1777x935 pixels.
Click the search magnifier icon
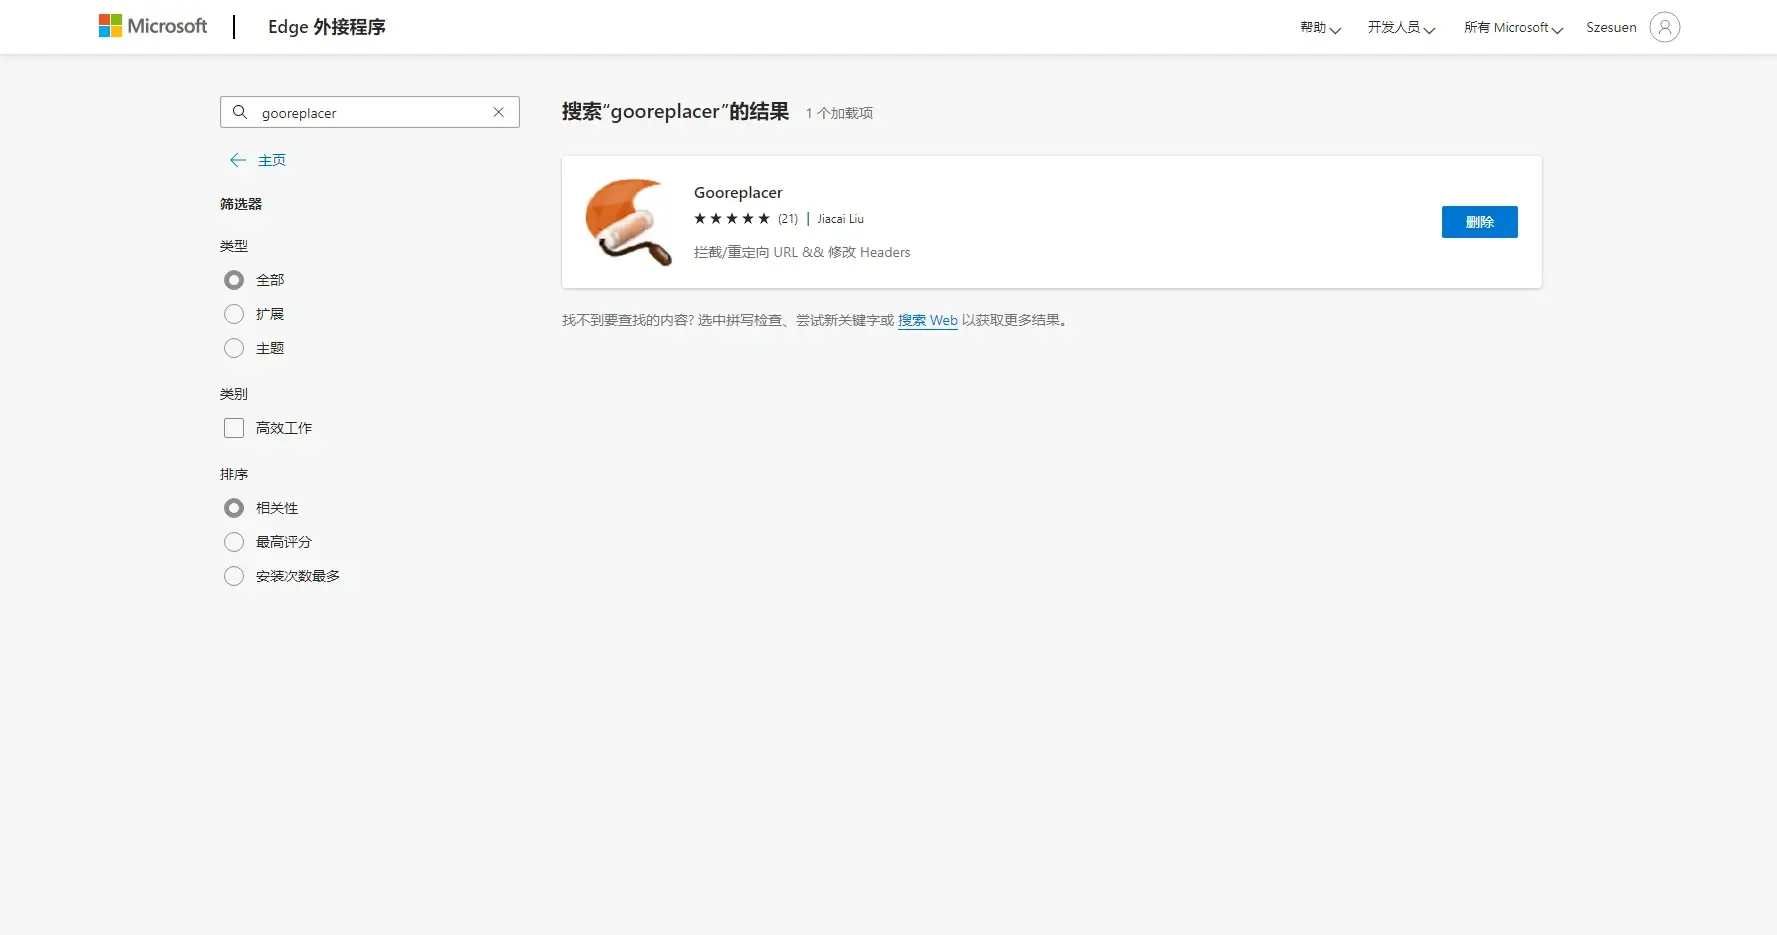click(240, 112)
